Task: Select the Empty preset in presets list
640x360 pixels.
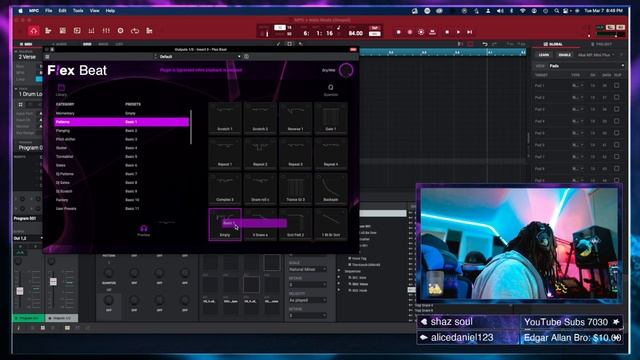Action: [131, 113]
